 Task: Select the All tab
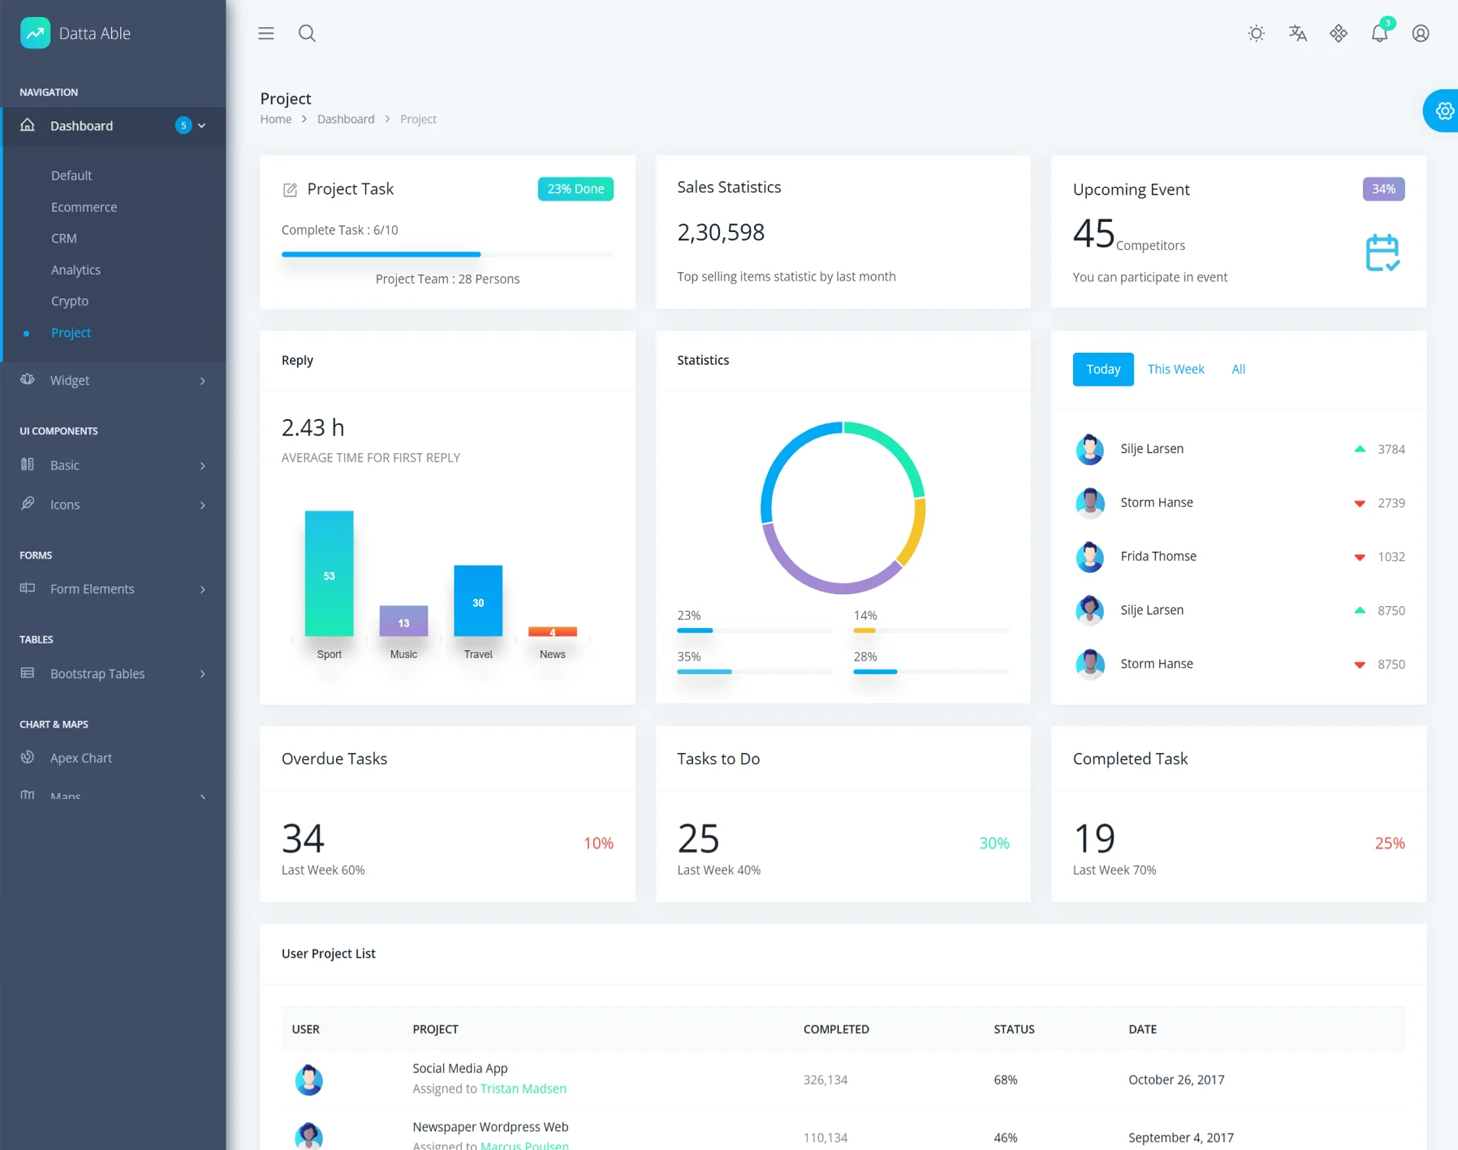pyautogui.click(x=1238, y=369)
